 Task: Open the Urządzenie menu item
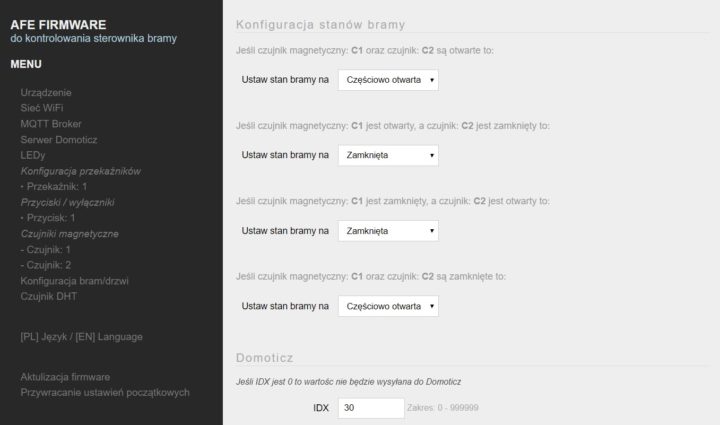46,93
